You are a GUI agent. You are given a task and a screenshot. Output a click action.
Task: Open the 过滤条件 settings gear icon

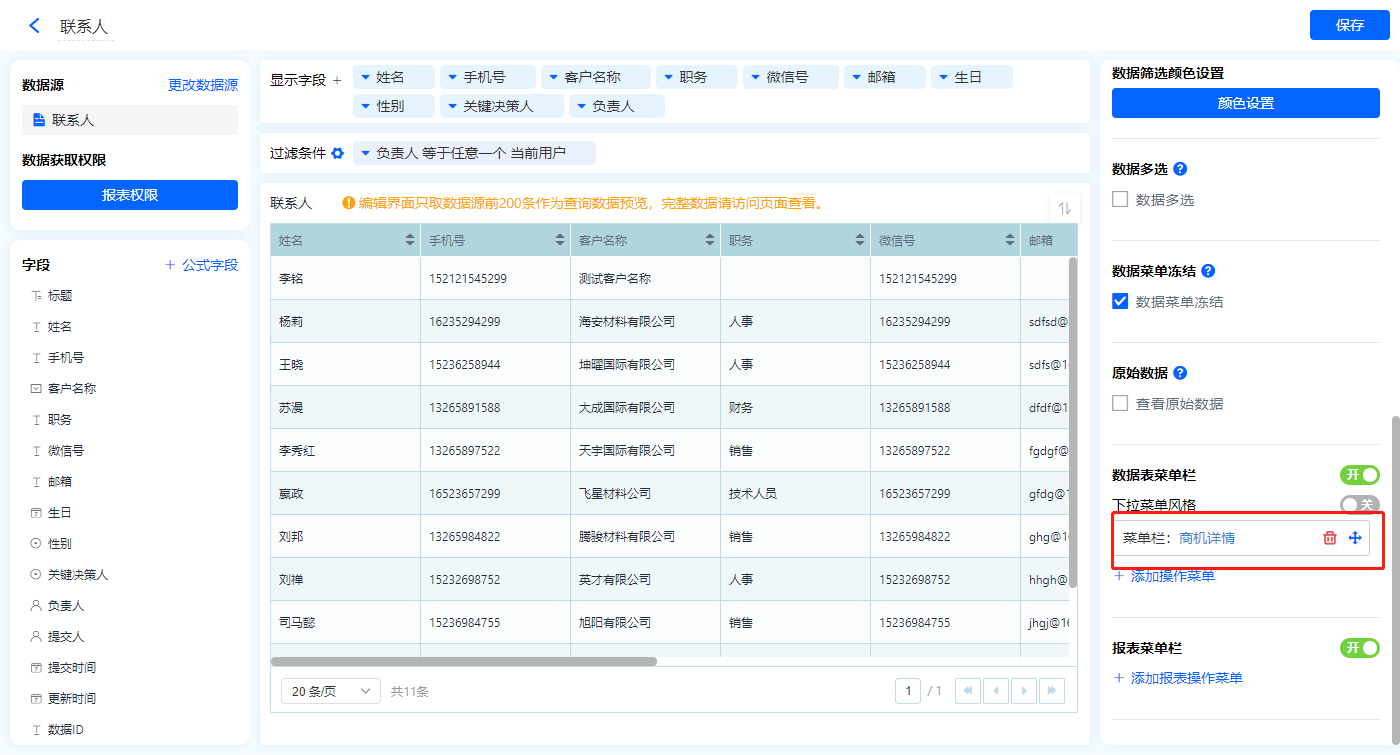tap(338, 153)
